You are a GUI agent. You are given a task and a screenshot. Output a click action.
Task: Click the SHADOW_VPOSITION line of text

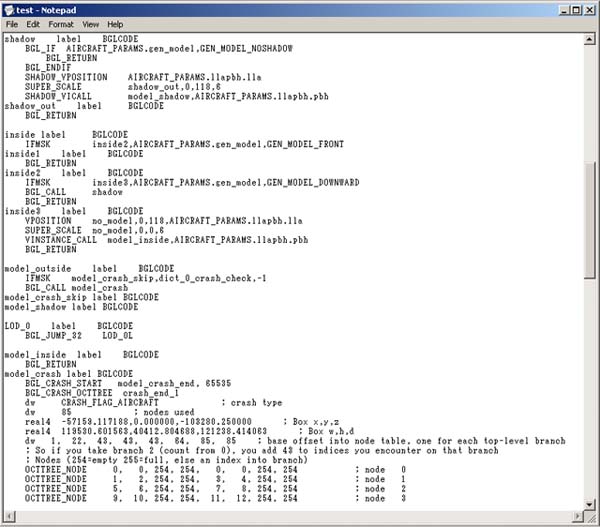[150, 76]
